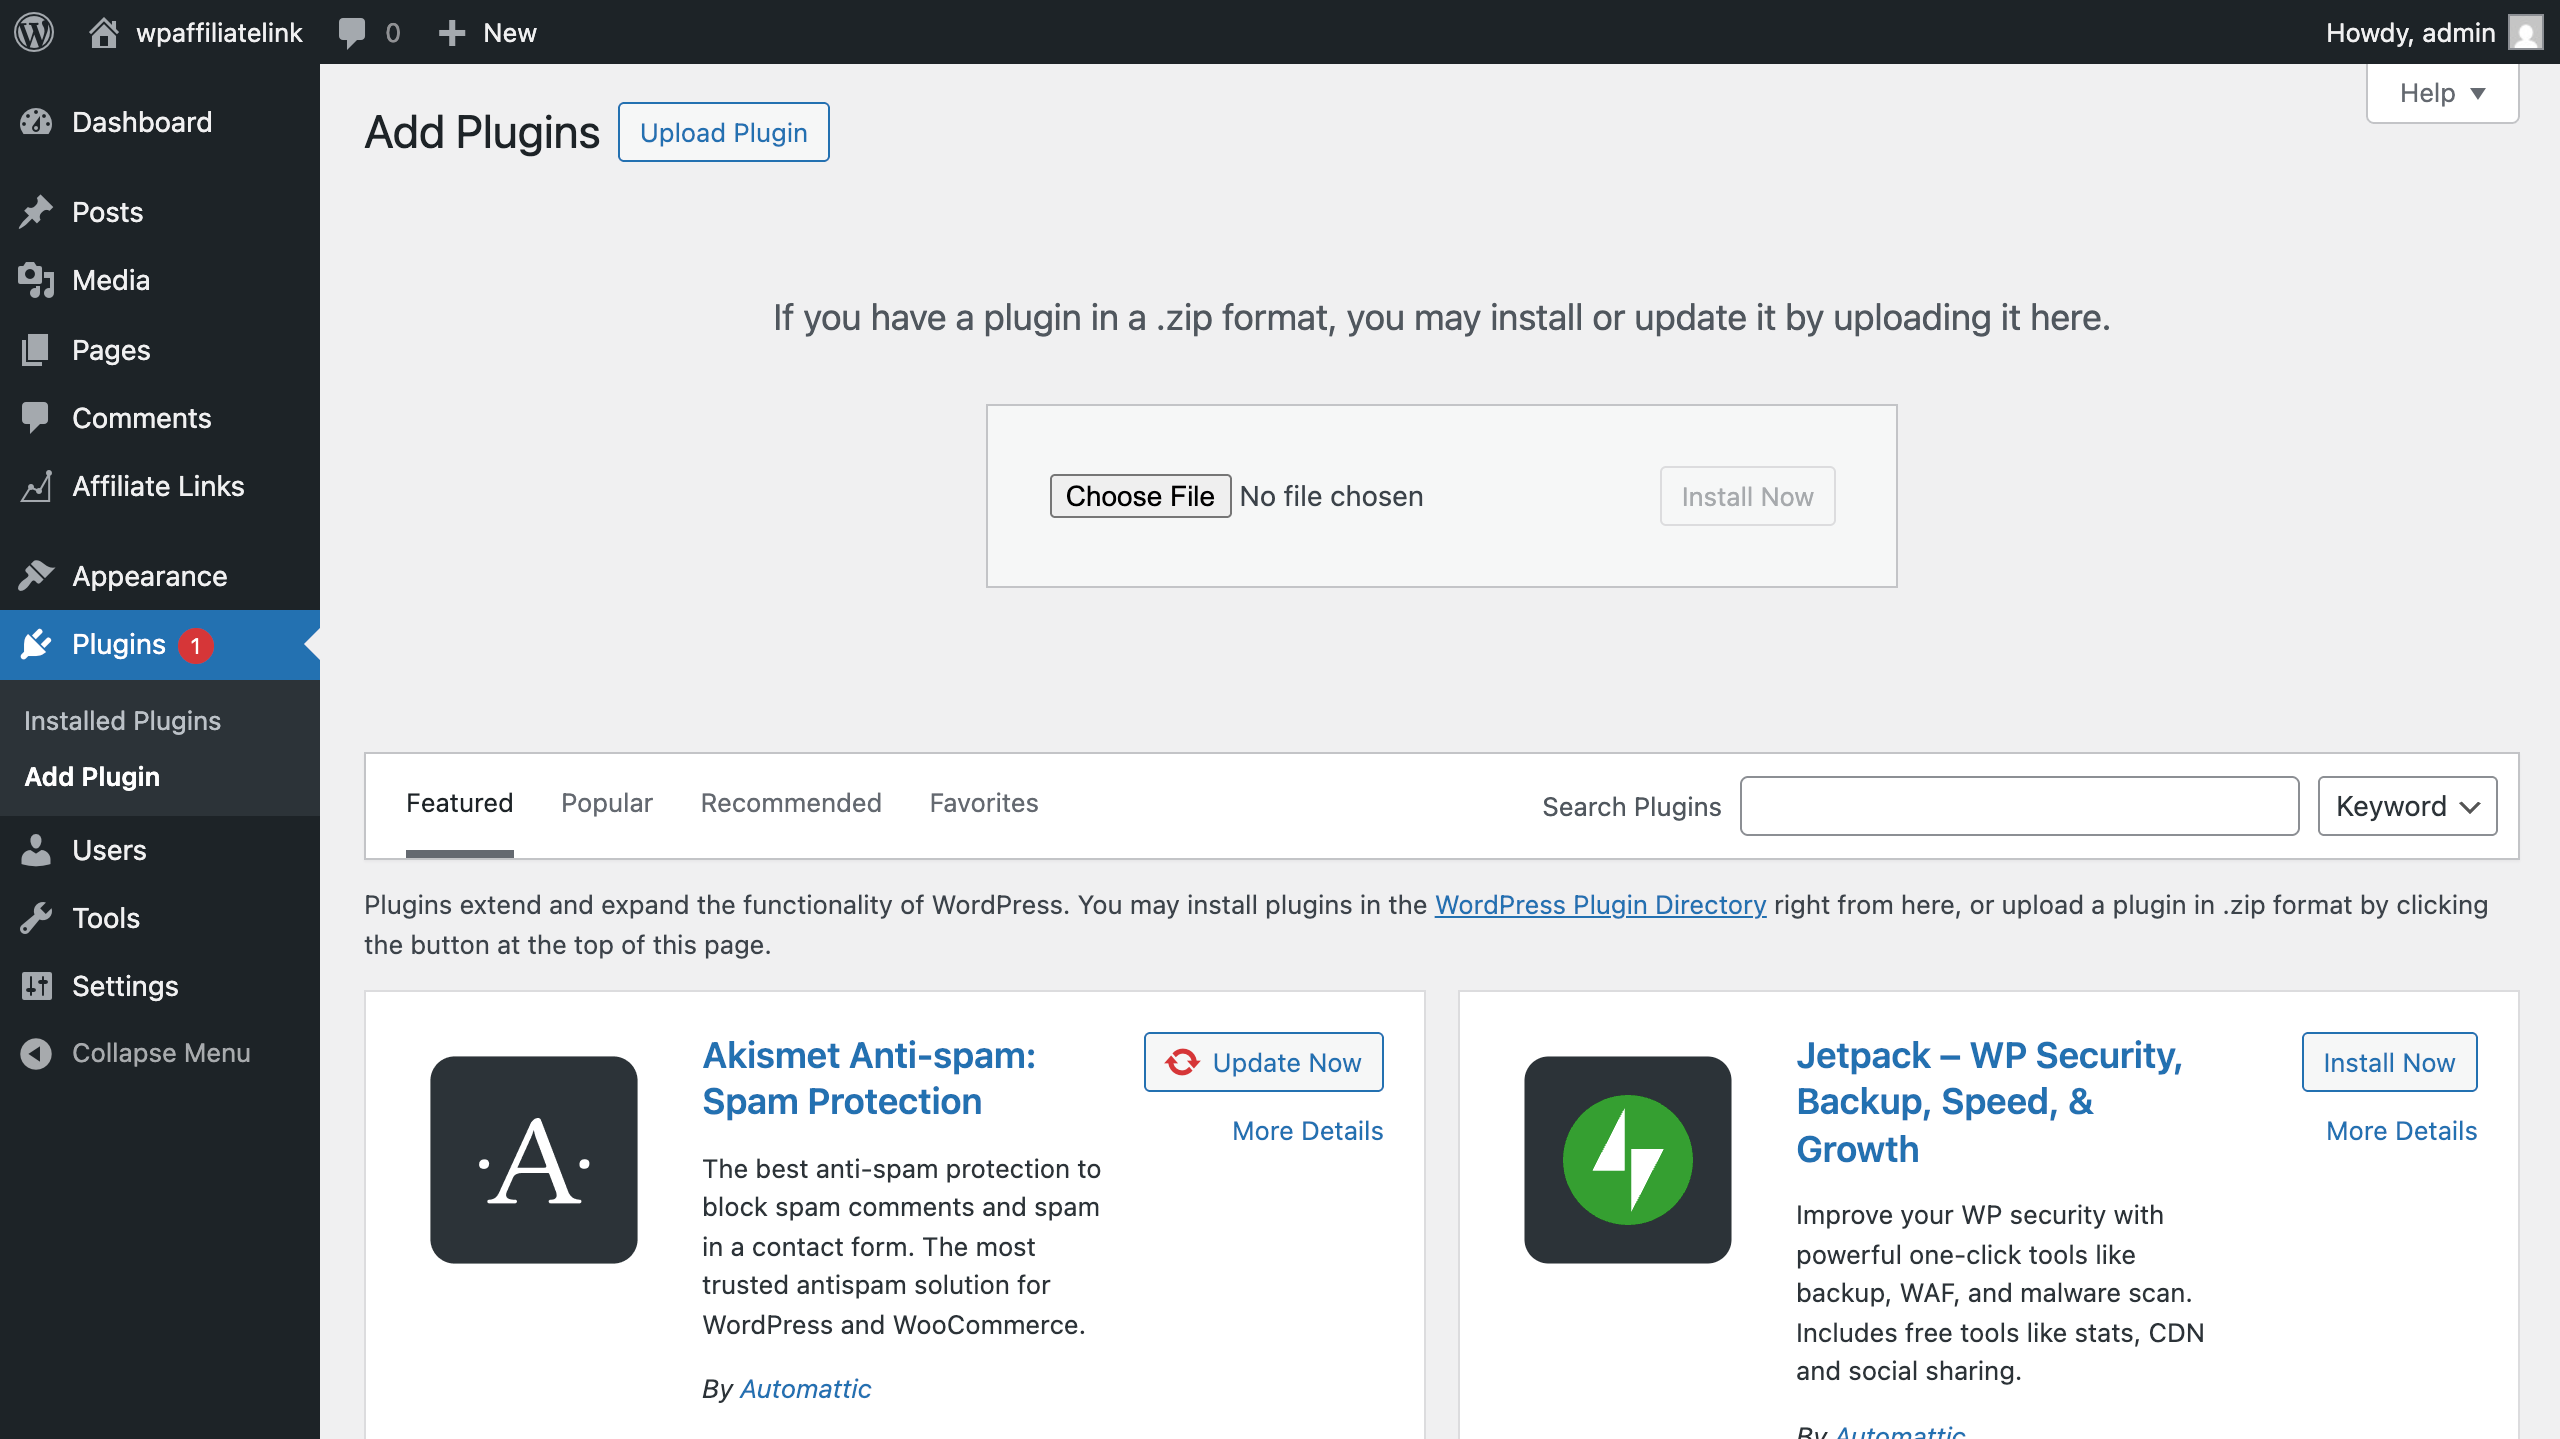Open Add Plugin submenu item
Viewport: 2560px width, 1439px height.
click(92, 777)
